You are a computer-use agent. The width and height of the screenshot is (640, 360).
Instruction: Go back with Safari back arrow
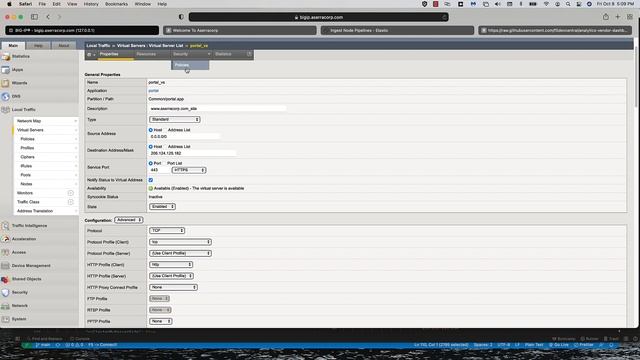click(48, 17)
